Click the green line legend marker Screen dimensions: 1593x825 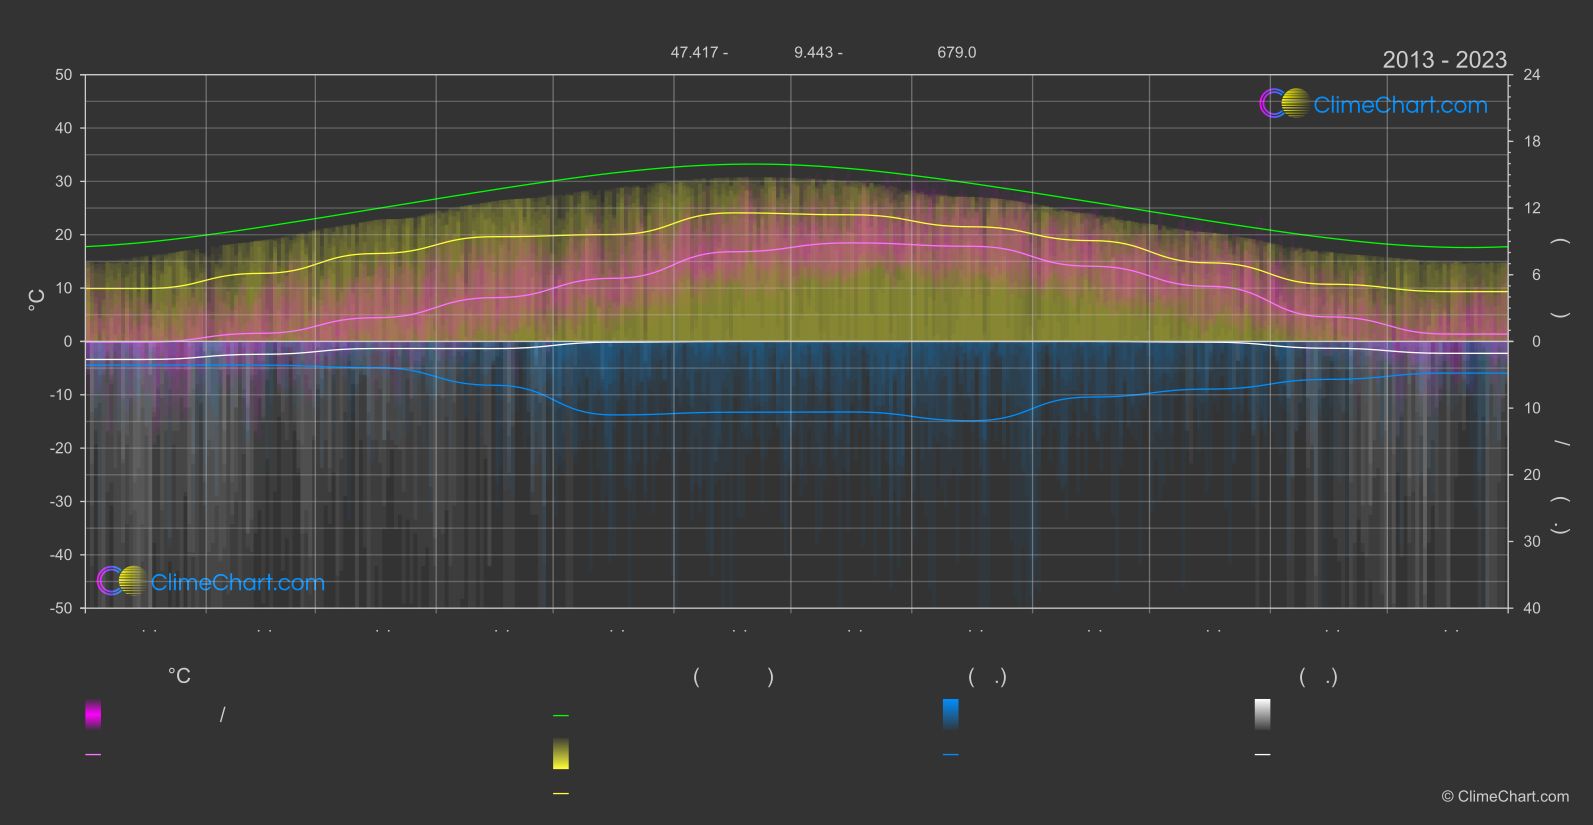(561, 716)
